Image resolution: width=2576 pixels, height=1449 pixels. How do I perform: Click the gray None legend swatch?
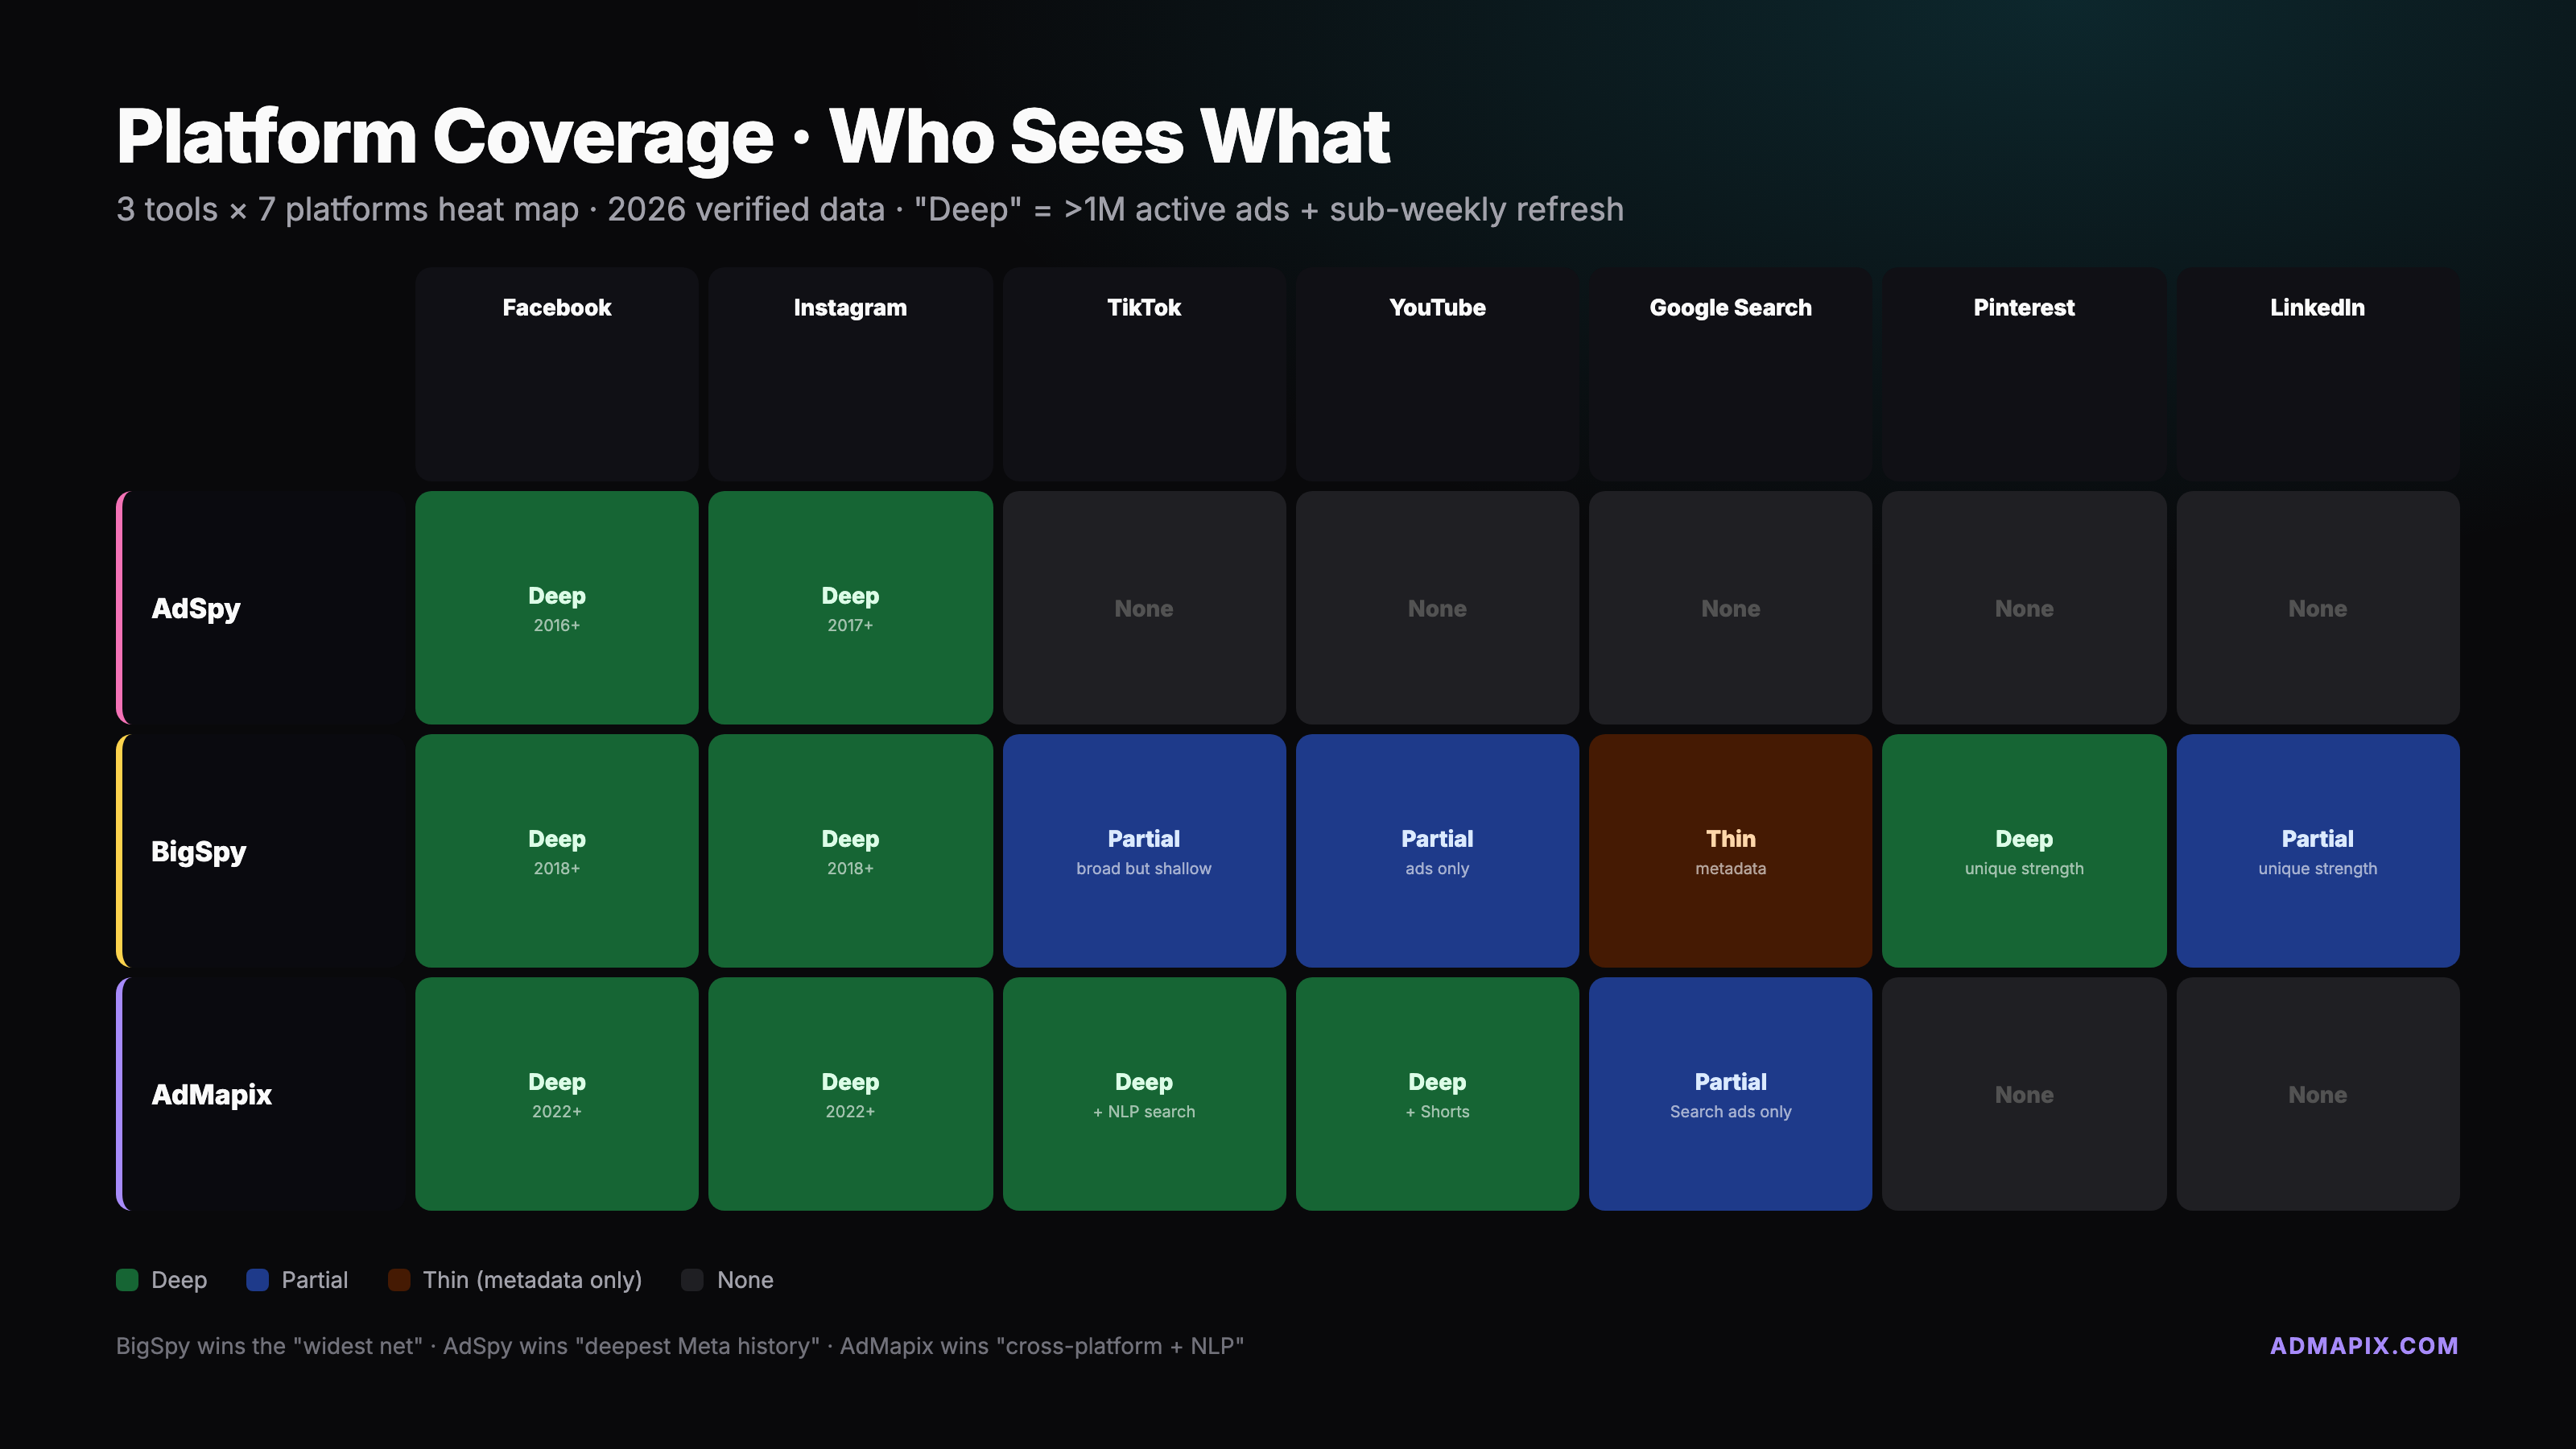pyautogui.click(x=692, y=1280)
